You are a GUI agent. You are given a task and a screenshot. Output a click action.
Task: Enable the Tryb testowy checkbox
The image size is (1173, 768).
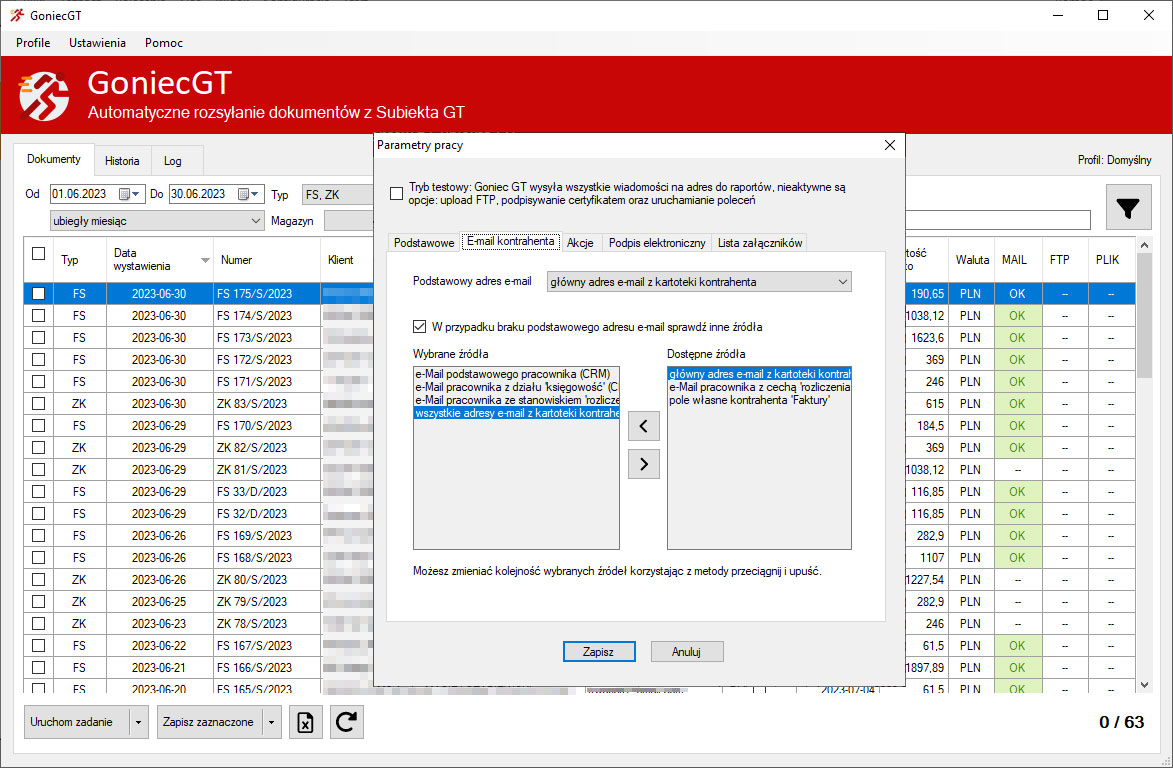coord(396,194)
